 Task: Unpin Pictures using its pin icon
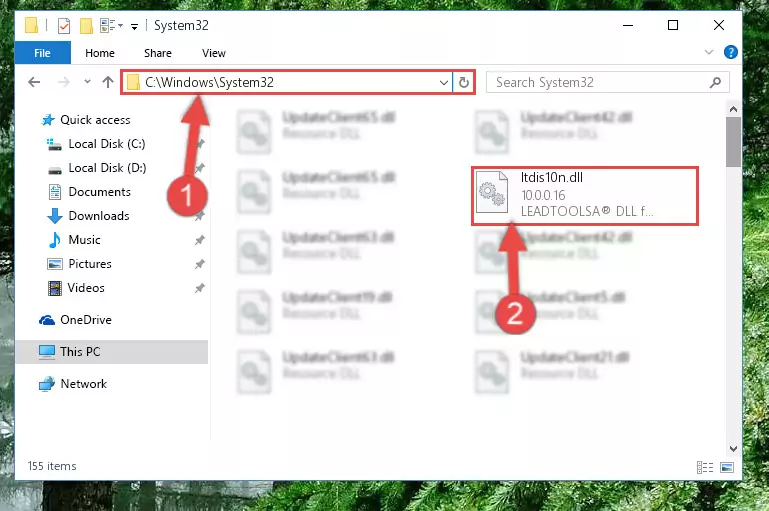199,264
